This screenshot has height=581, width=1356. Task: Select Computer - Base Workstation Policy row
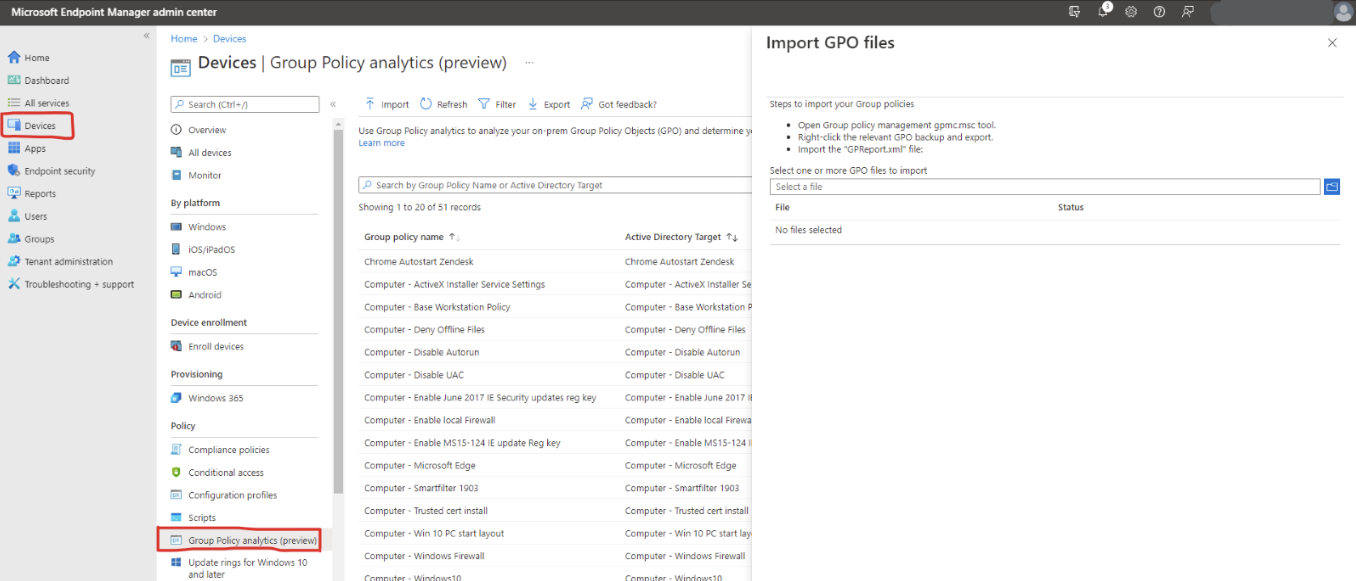tap(555, 307)
